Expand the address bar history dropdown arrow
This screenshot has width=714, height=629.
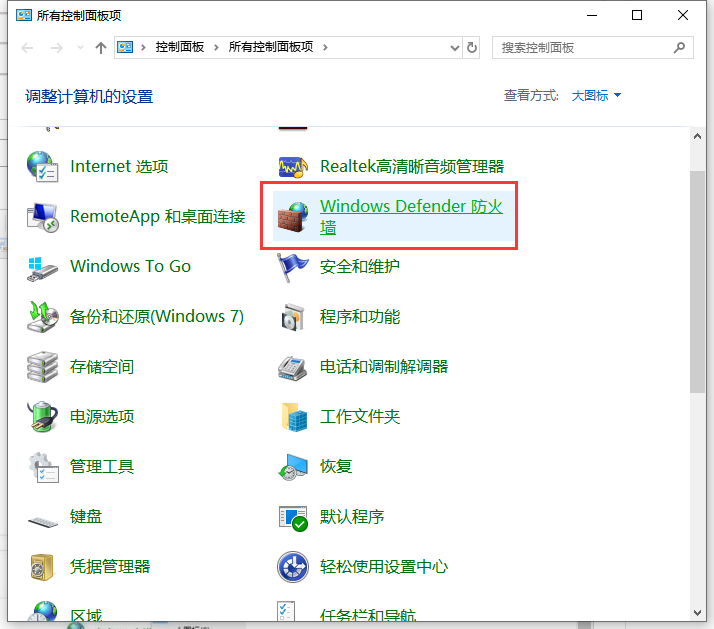pos(453,47)
